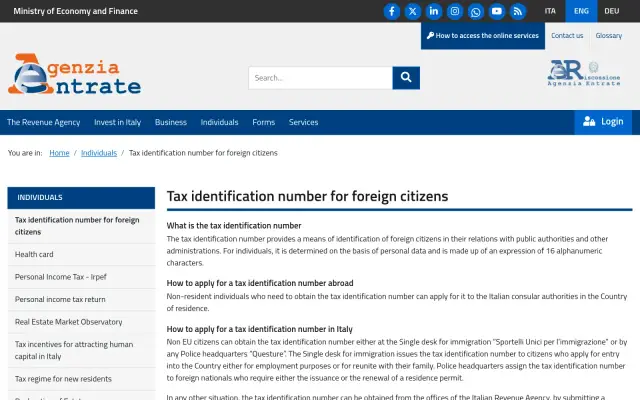Click the Agenzia Entrate logo
The image size is (640, 400).
pos(74,74)
